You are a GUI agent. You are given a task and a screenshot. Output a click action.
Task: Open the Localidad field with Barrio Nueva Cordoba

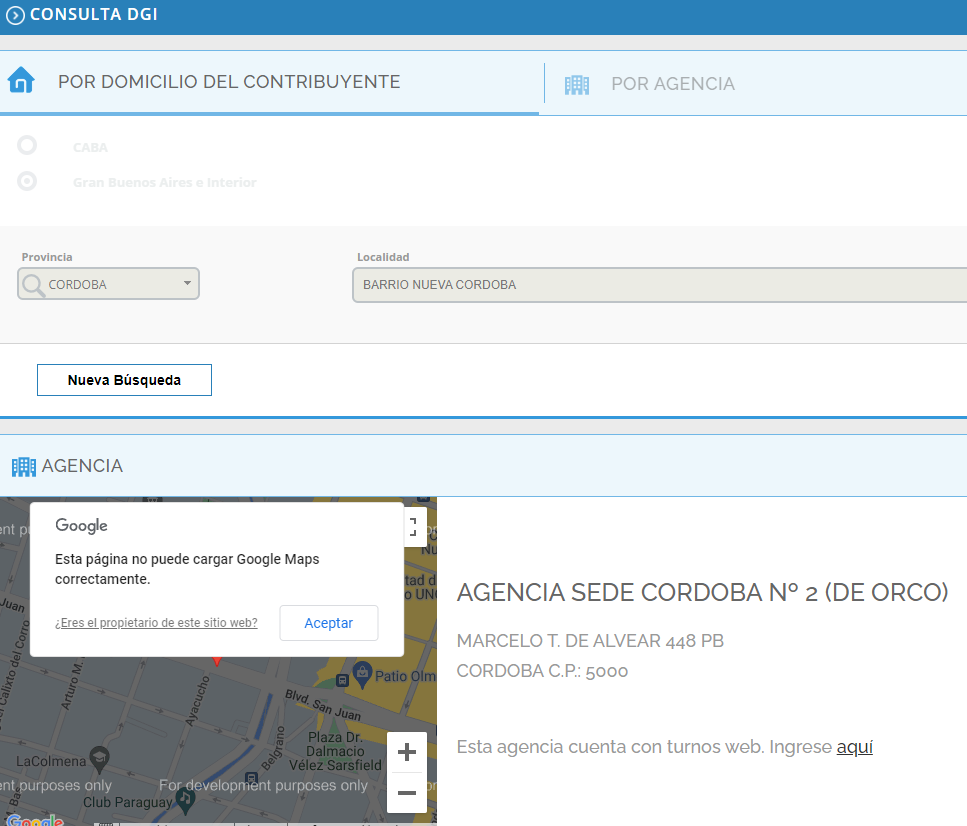[658, 285]
